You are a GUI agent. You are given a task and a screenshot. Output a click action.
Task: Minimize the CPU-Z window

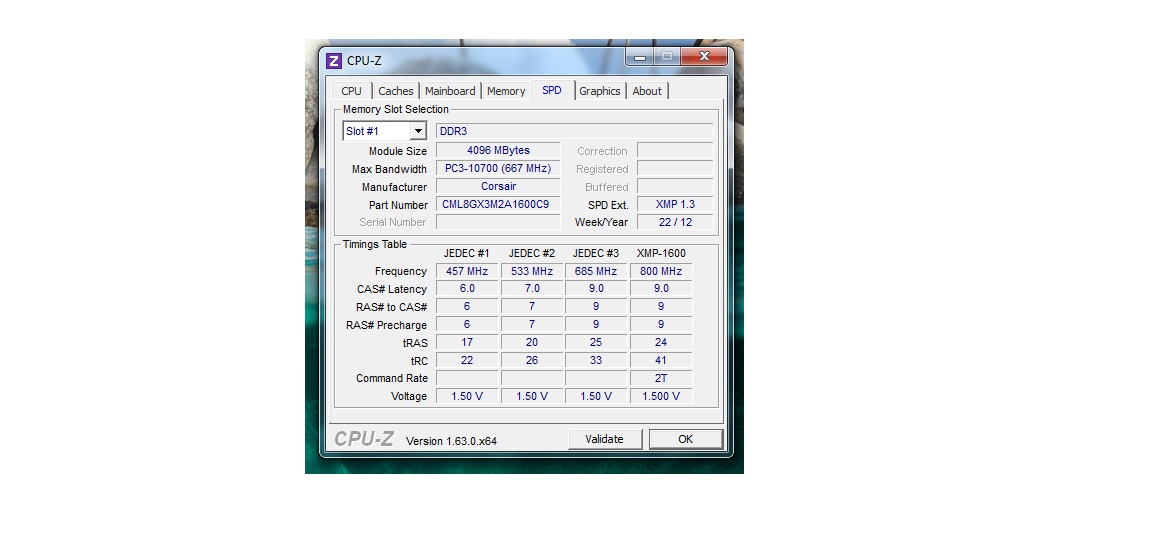click(641, 57)
